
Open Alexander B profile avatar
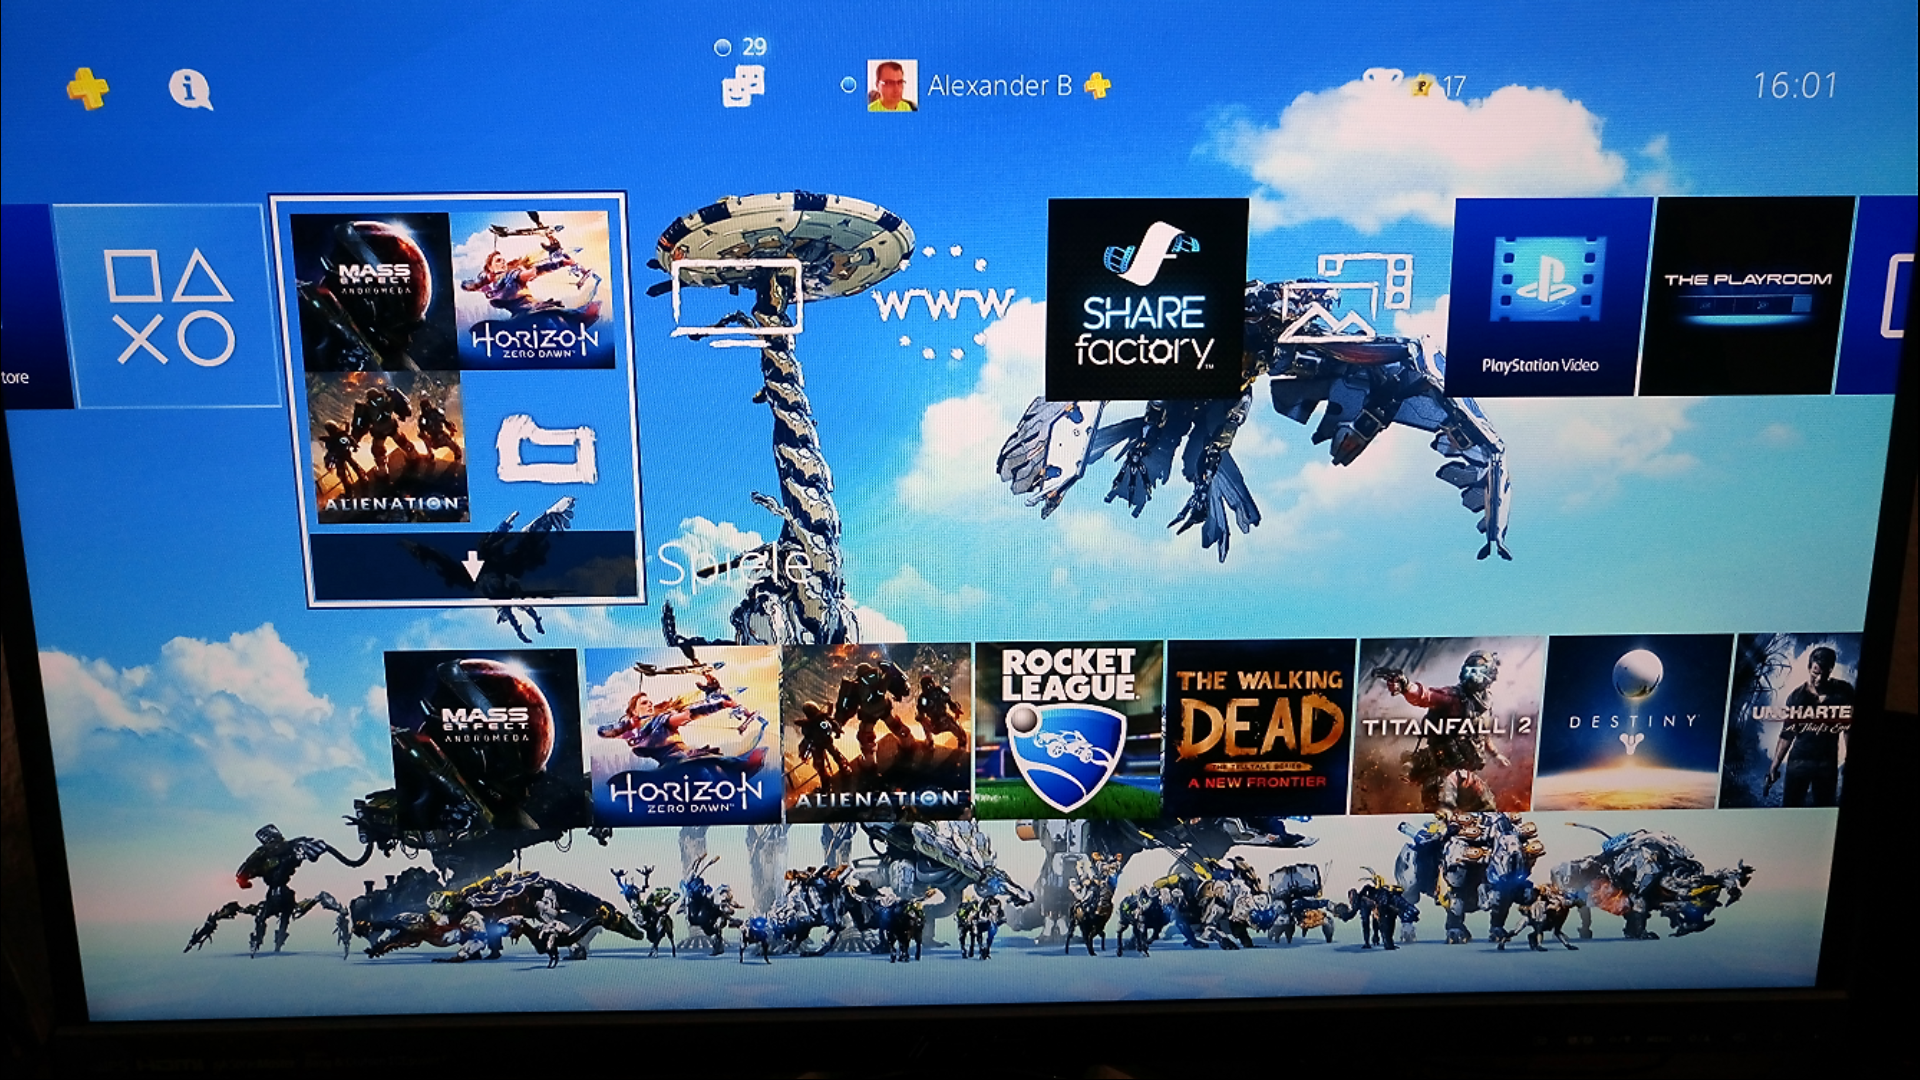tap(892, 86)
